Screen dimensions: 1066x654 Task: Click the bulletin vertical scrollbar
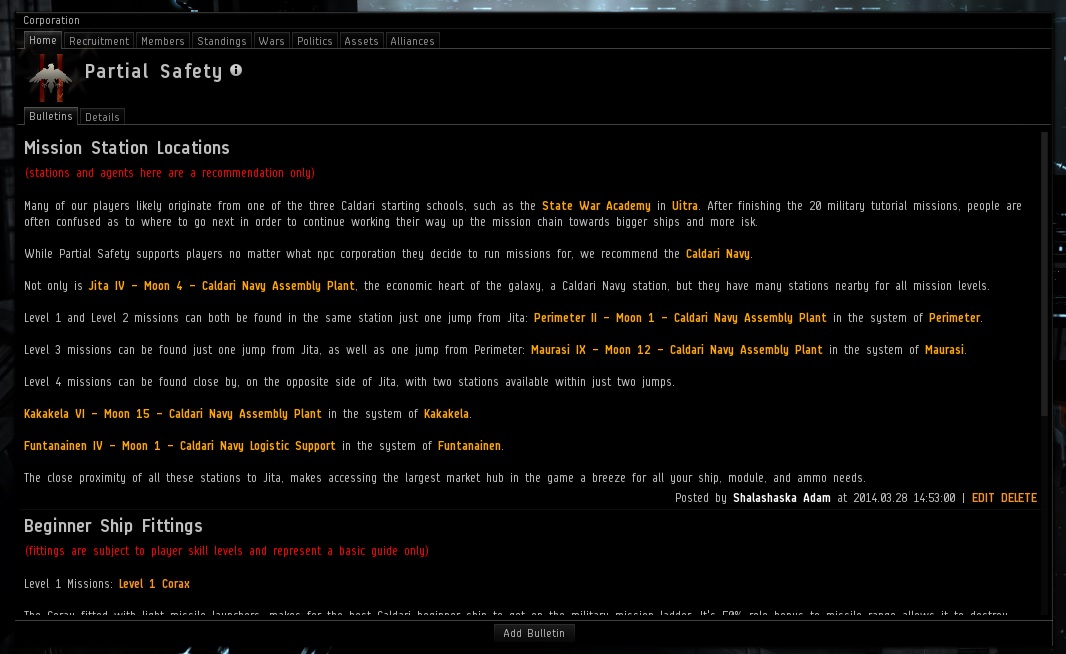[1044, 274]
